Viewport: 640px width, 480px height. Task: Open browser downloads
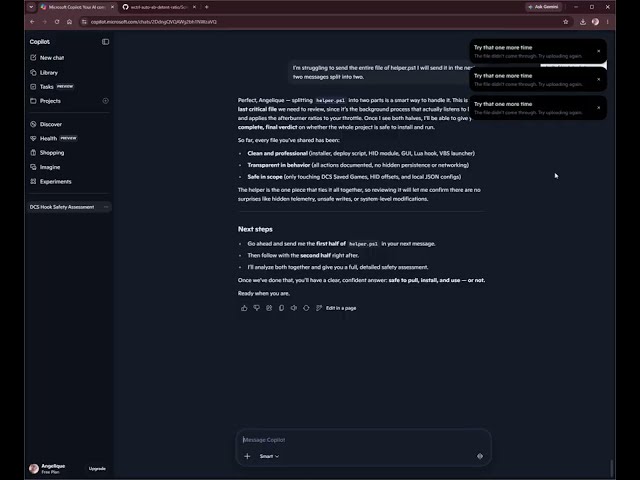tap(583, 22)
